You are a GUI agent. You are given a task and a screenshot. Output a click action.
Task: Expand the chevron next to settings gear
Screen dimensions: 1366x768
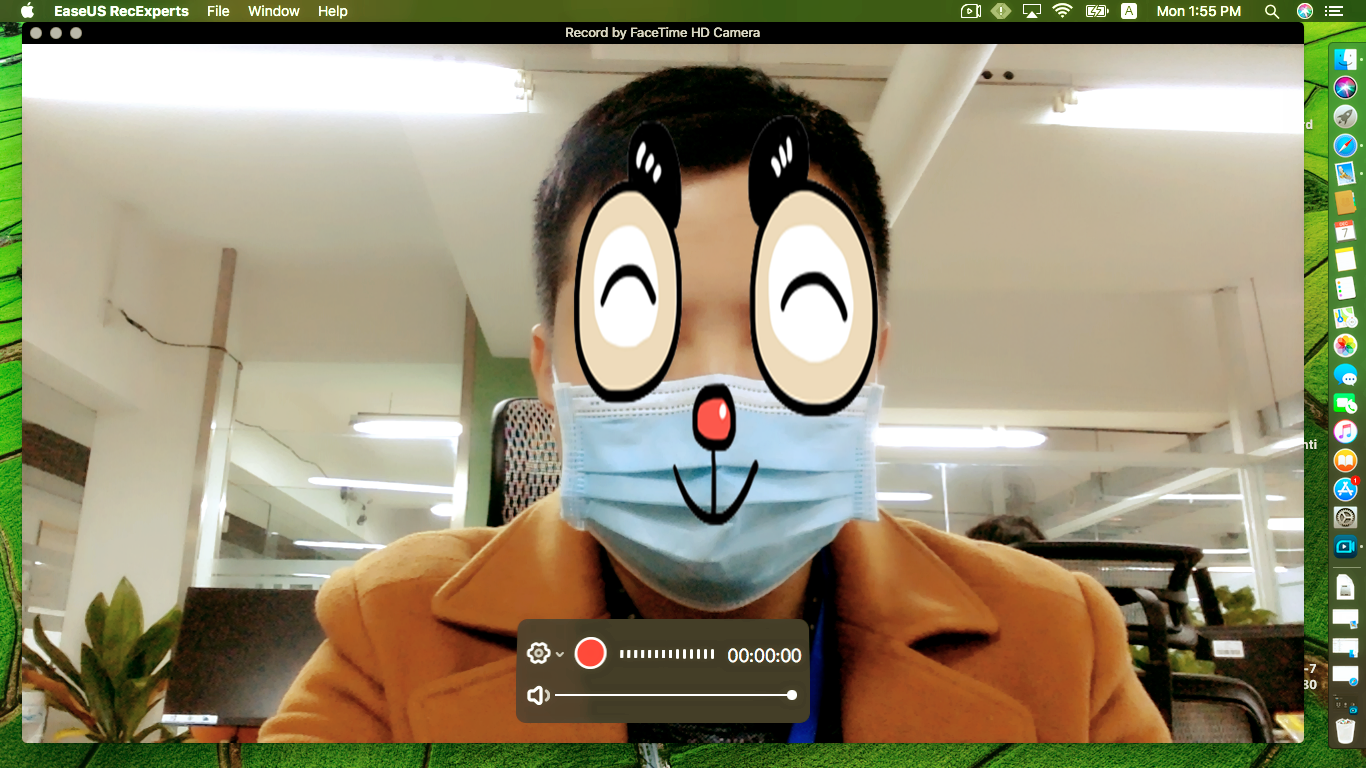coord(560,655)
